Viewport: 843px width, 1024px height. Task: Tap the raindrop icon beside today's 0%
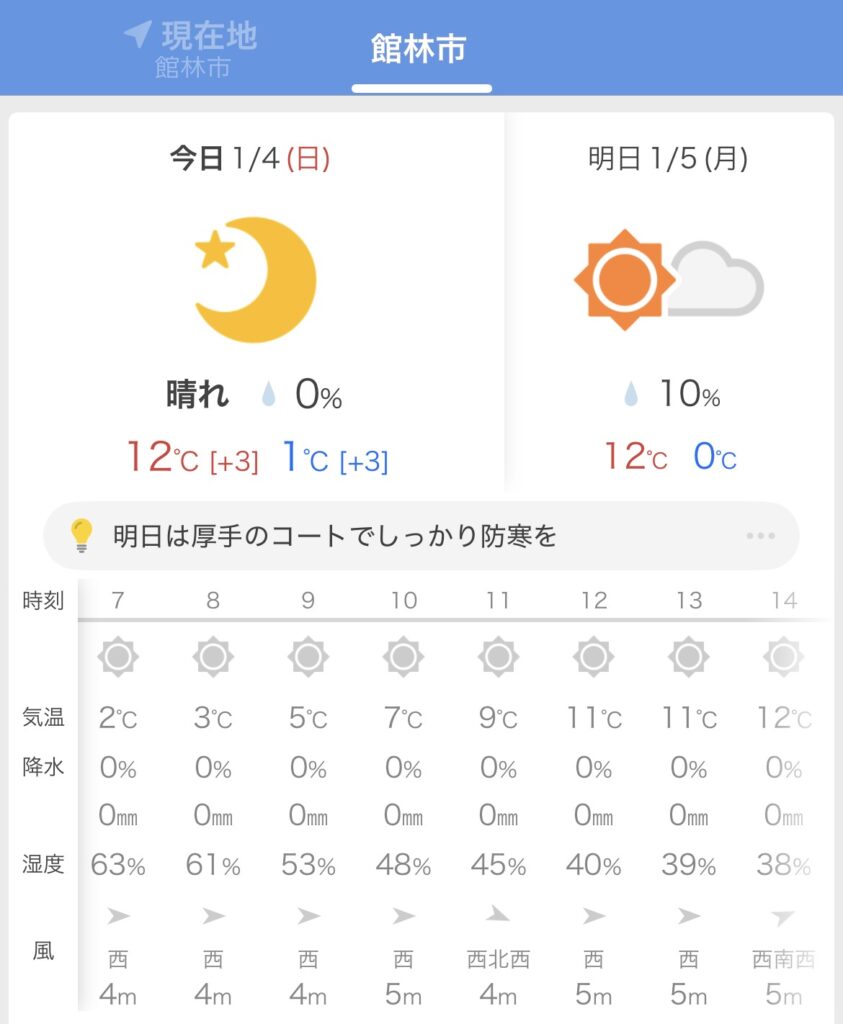268,396
